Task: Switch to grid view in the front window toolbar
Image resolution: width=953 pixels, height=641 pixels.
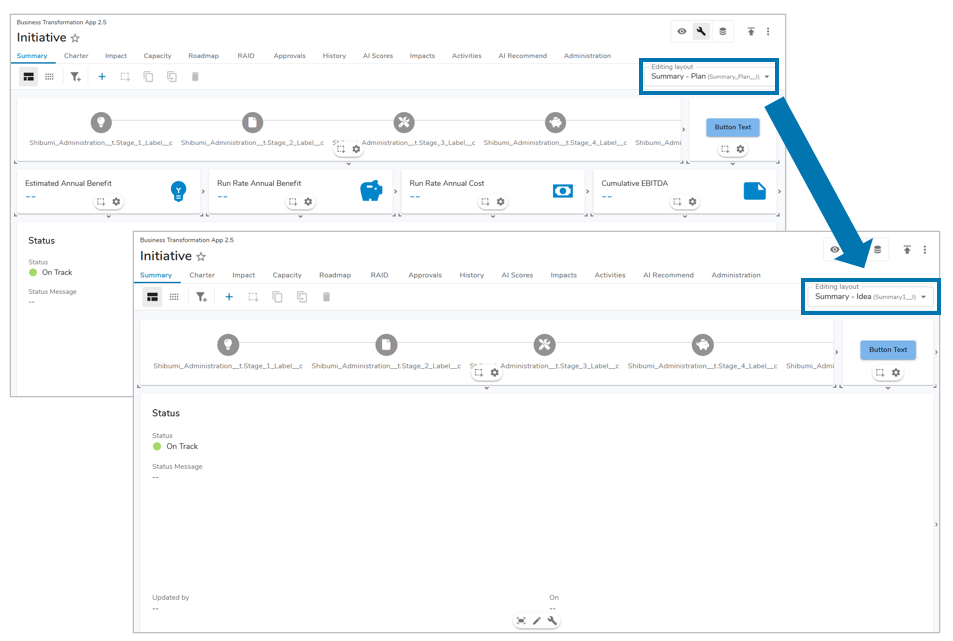Action: [174, 297]
